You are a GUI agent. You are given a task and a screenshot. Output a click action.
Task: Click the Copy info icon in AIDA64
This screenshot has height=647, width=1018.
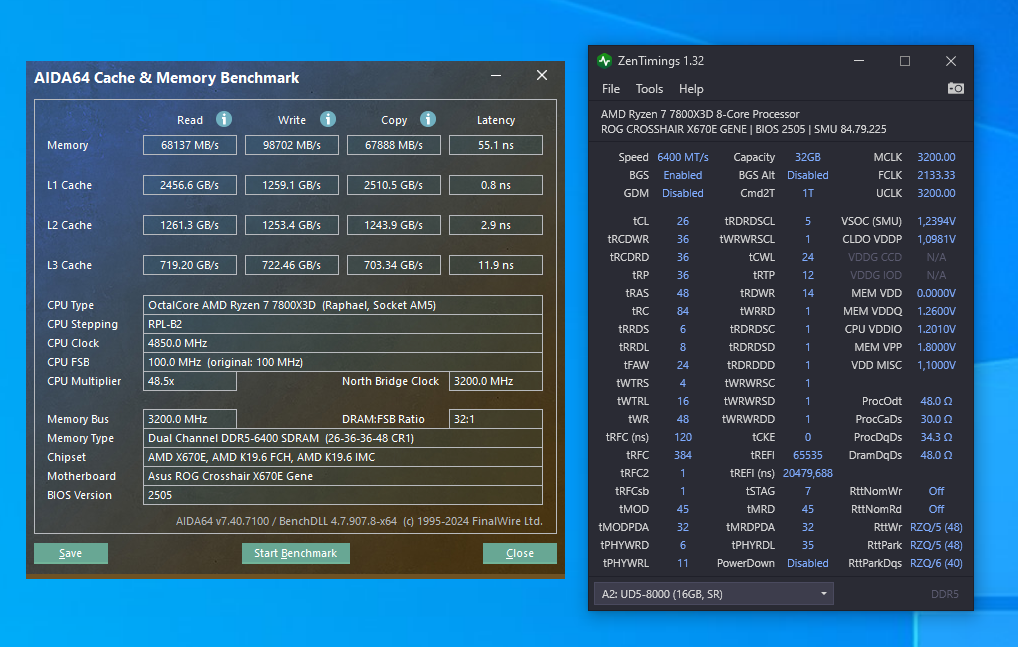point(427,119)
